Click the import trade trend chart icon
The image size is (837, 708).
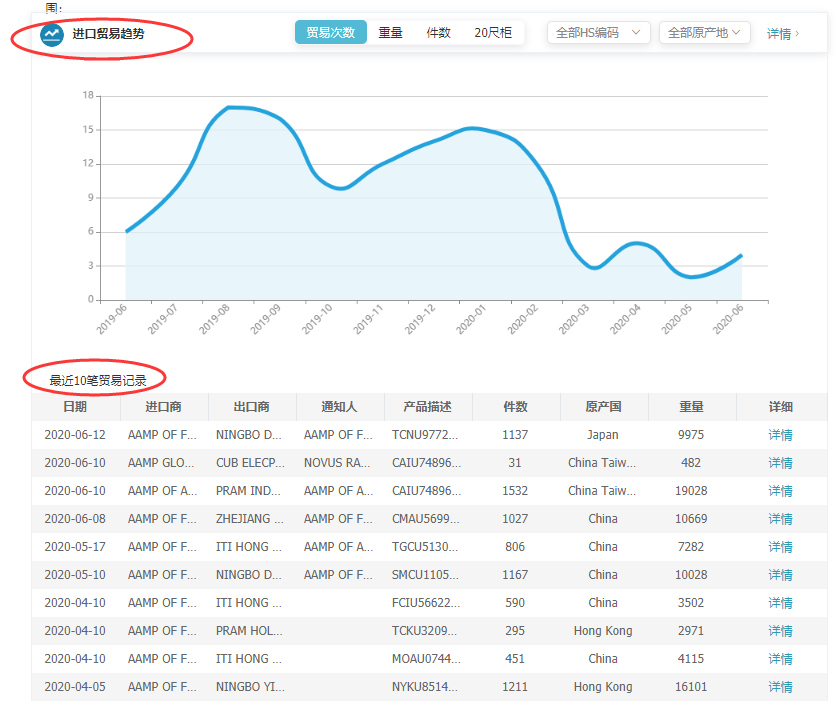click(x=51, y=35)
